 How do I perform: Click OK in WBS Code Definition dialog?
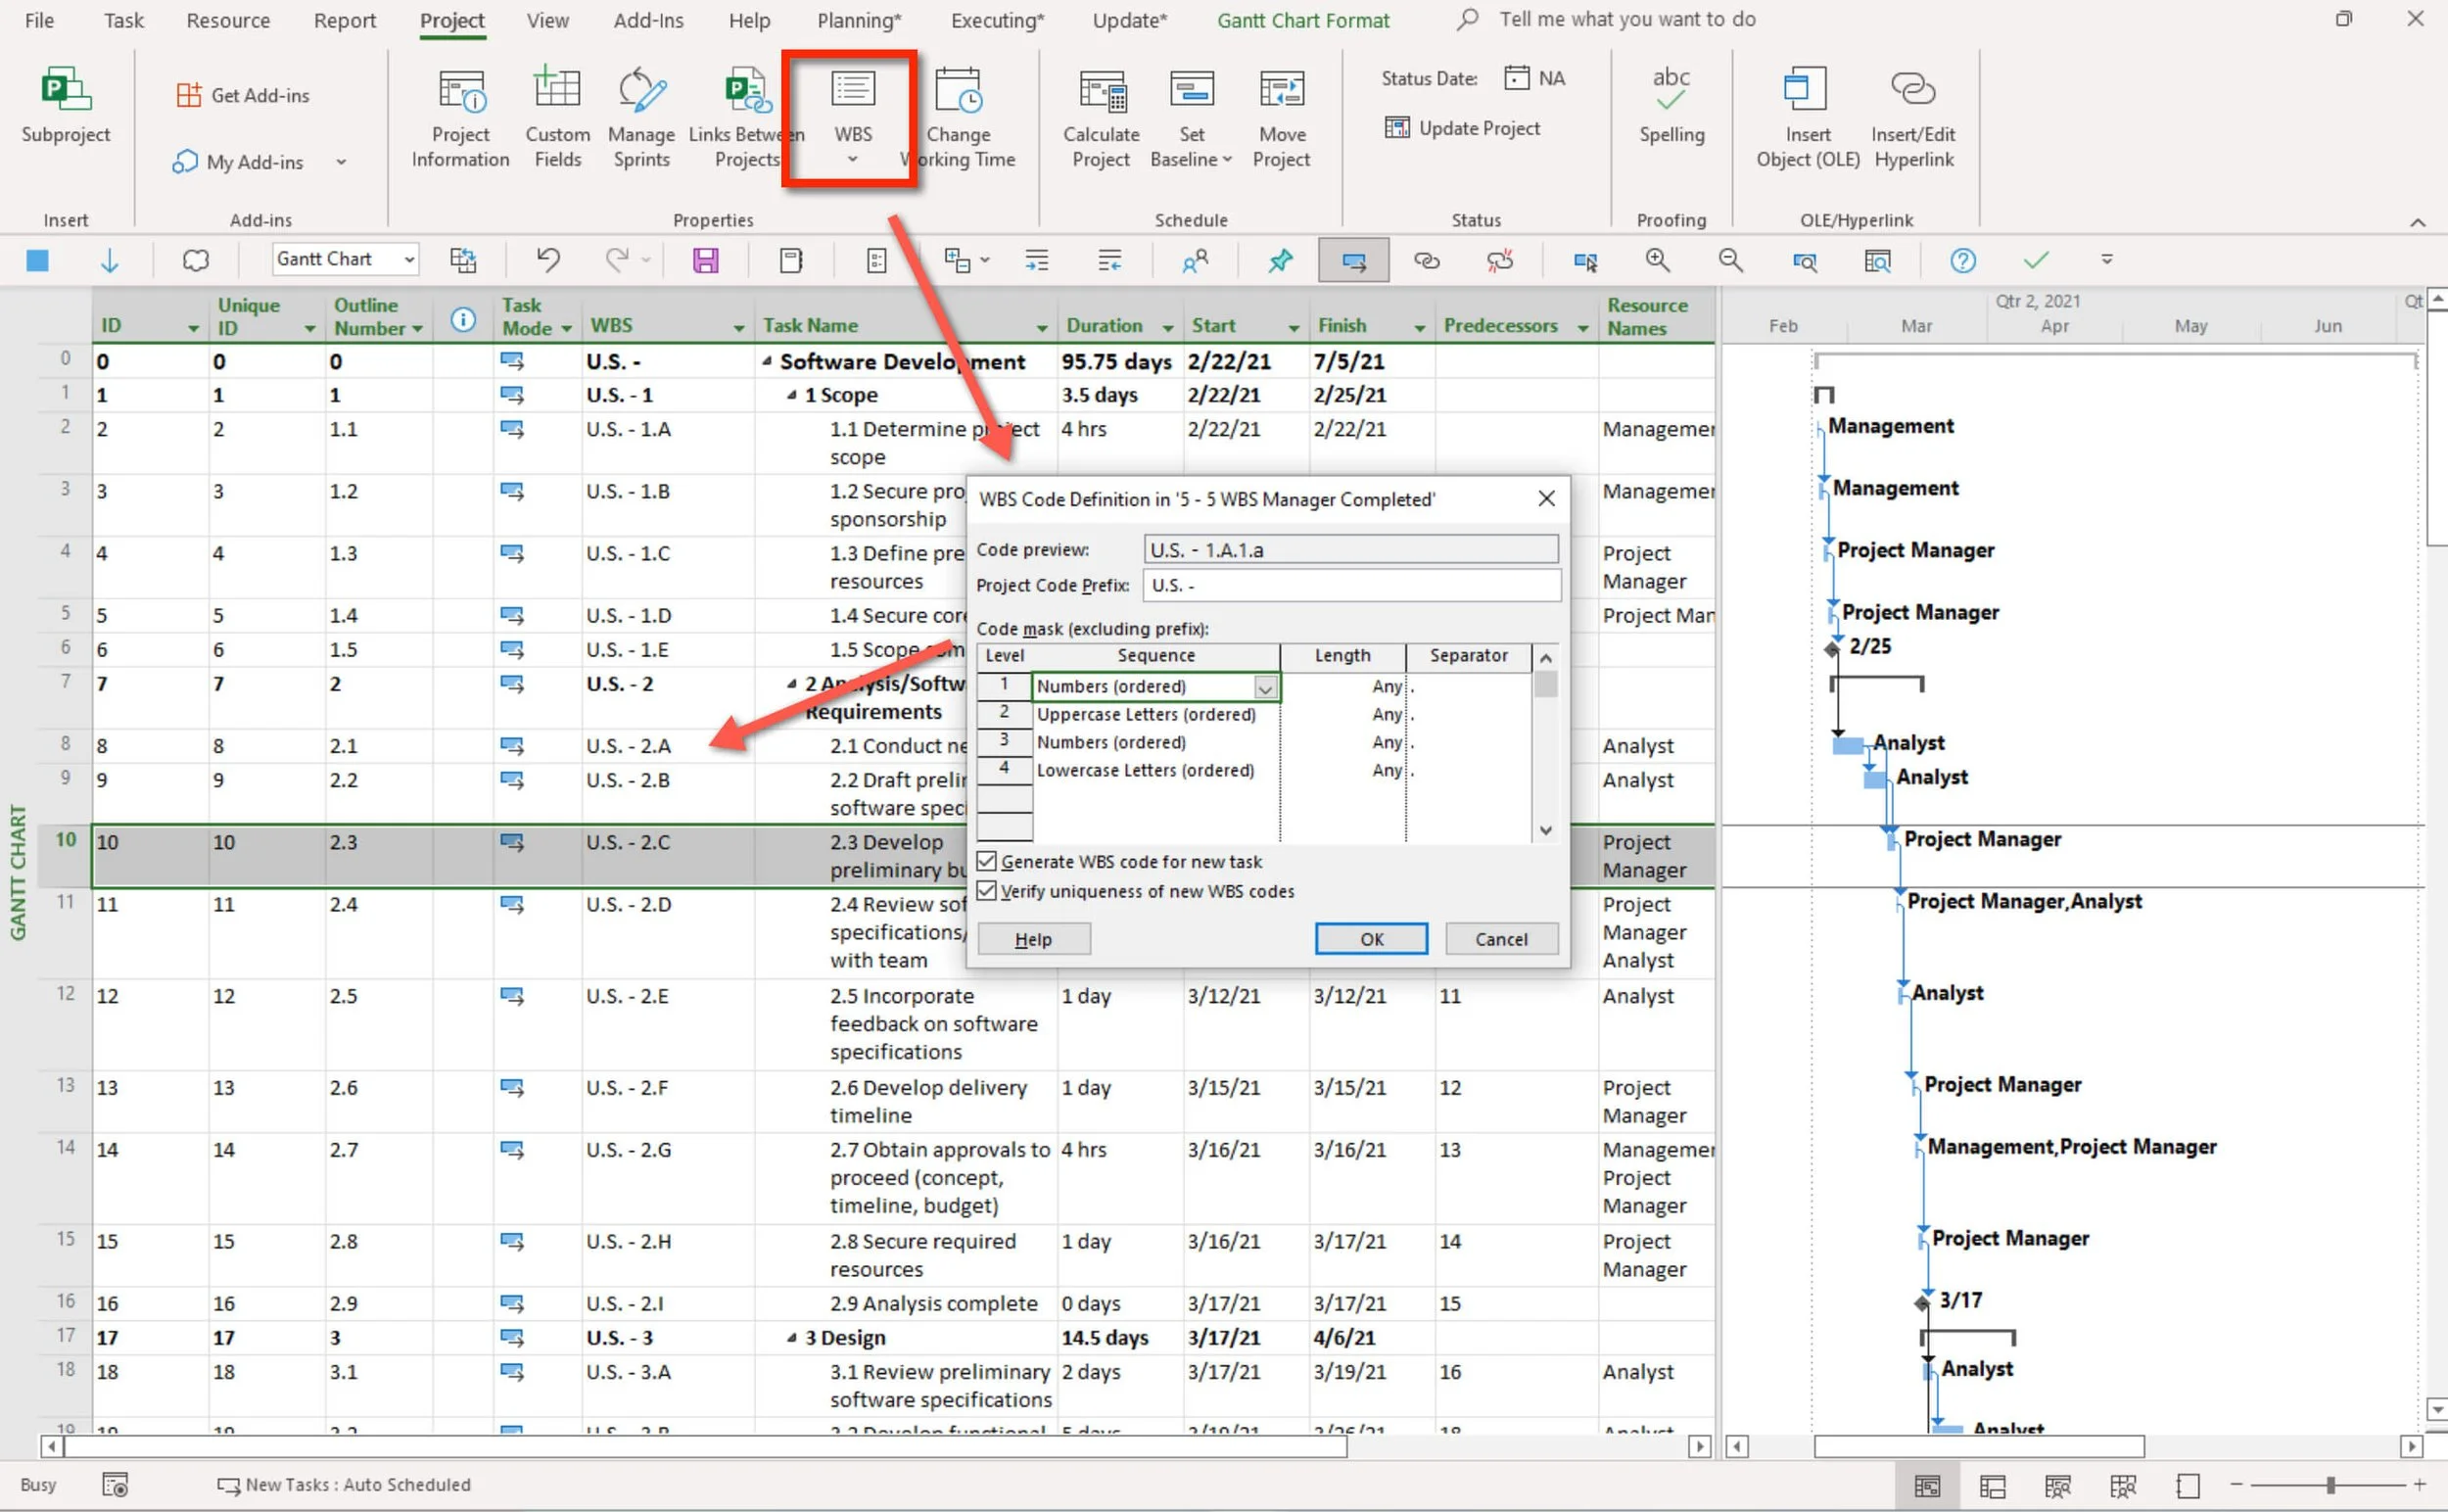(1371, 939)
